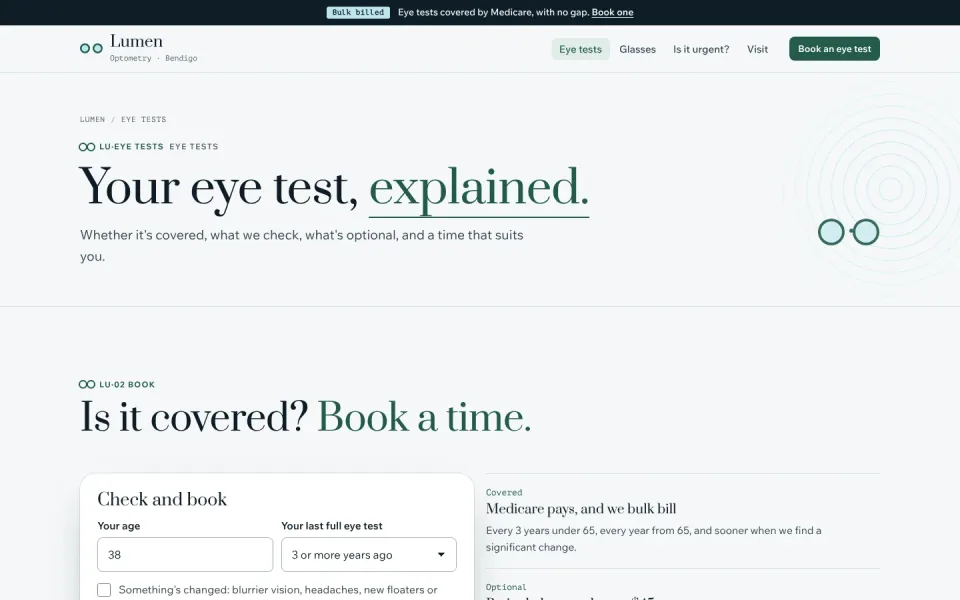
Task: Open the Eye tests nav item
Action: (x=580, y=49)
